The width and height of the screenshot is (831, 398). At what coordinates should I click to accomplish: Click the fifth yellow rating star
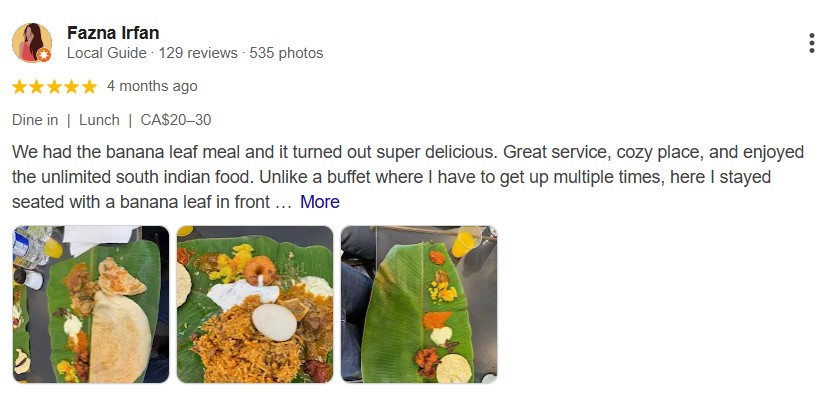click(x=90, y=86)
